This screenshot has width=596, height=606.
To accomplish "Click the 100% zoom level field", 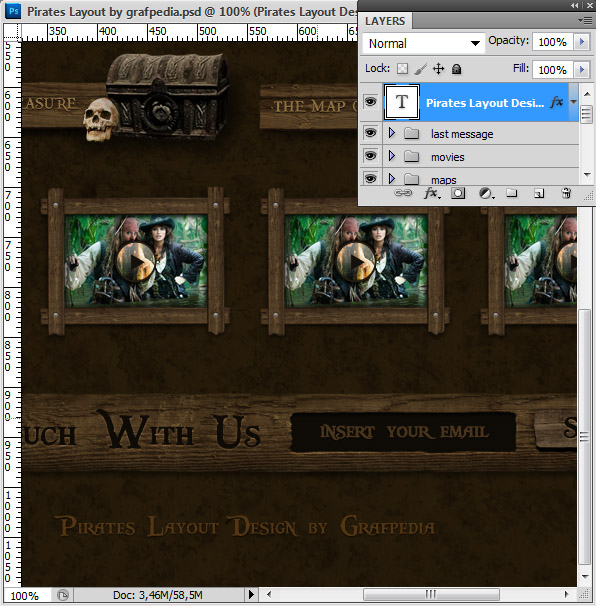I will 25,595.
